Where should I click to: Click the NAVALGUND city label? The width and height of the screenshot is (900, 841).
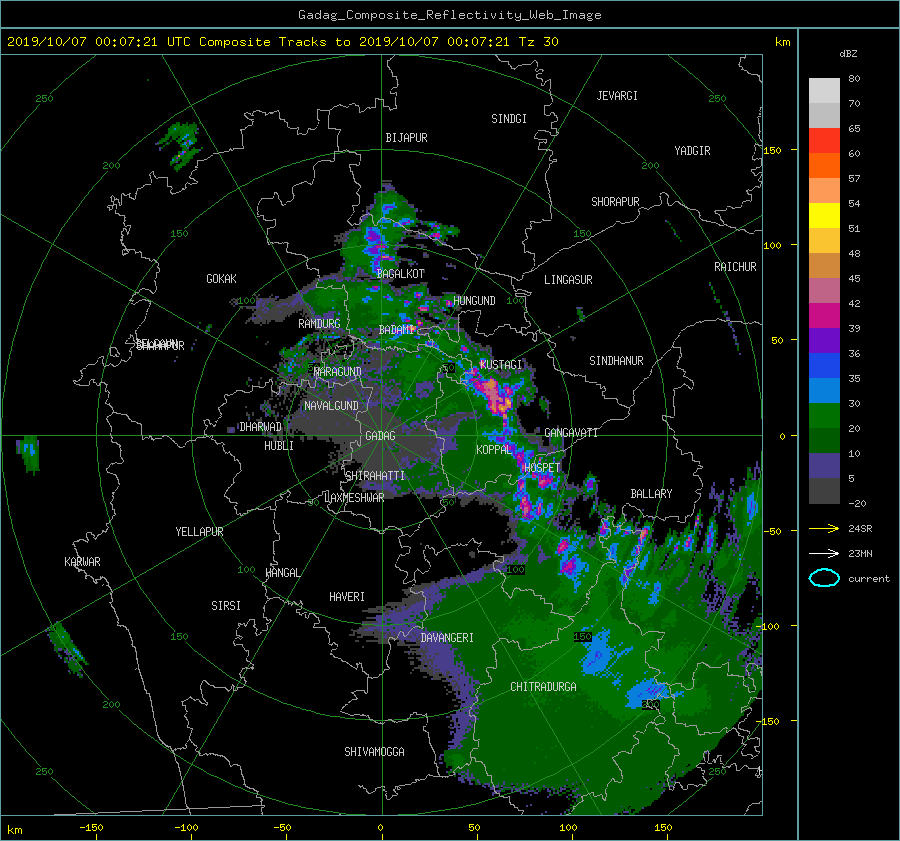point(331,406)
